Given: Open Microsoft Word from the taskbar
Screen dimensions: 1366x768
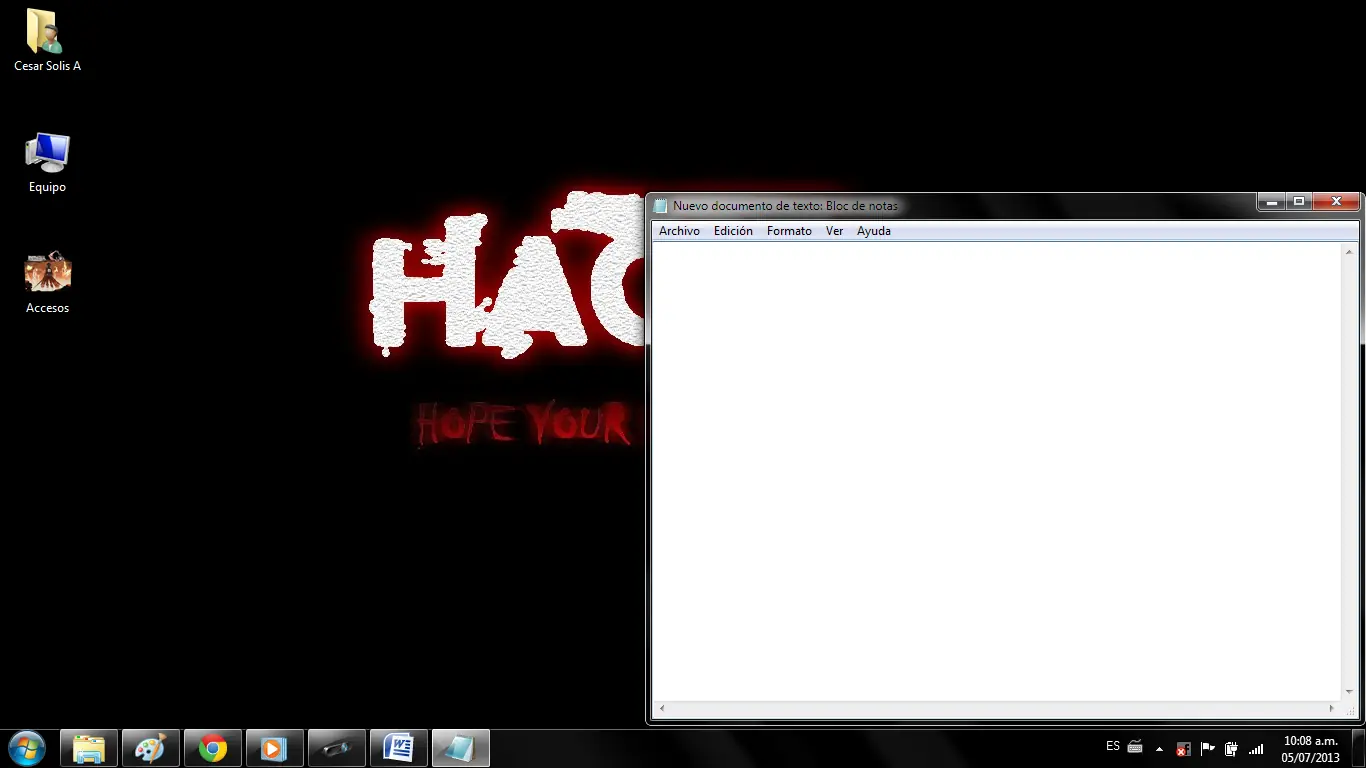Looking at the screenshot, I should pyautogui.click(x=399, y=748).
